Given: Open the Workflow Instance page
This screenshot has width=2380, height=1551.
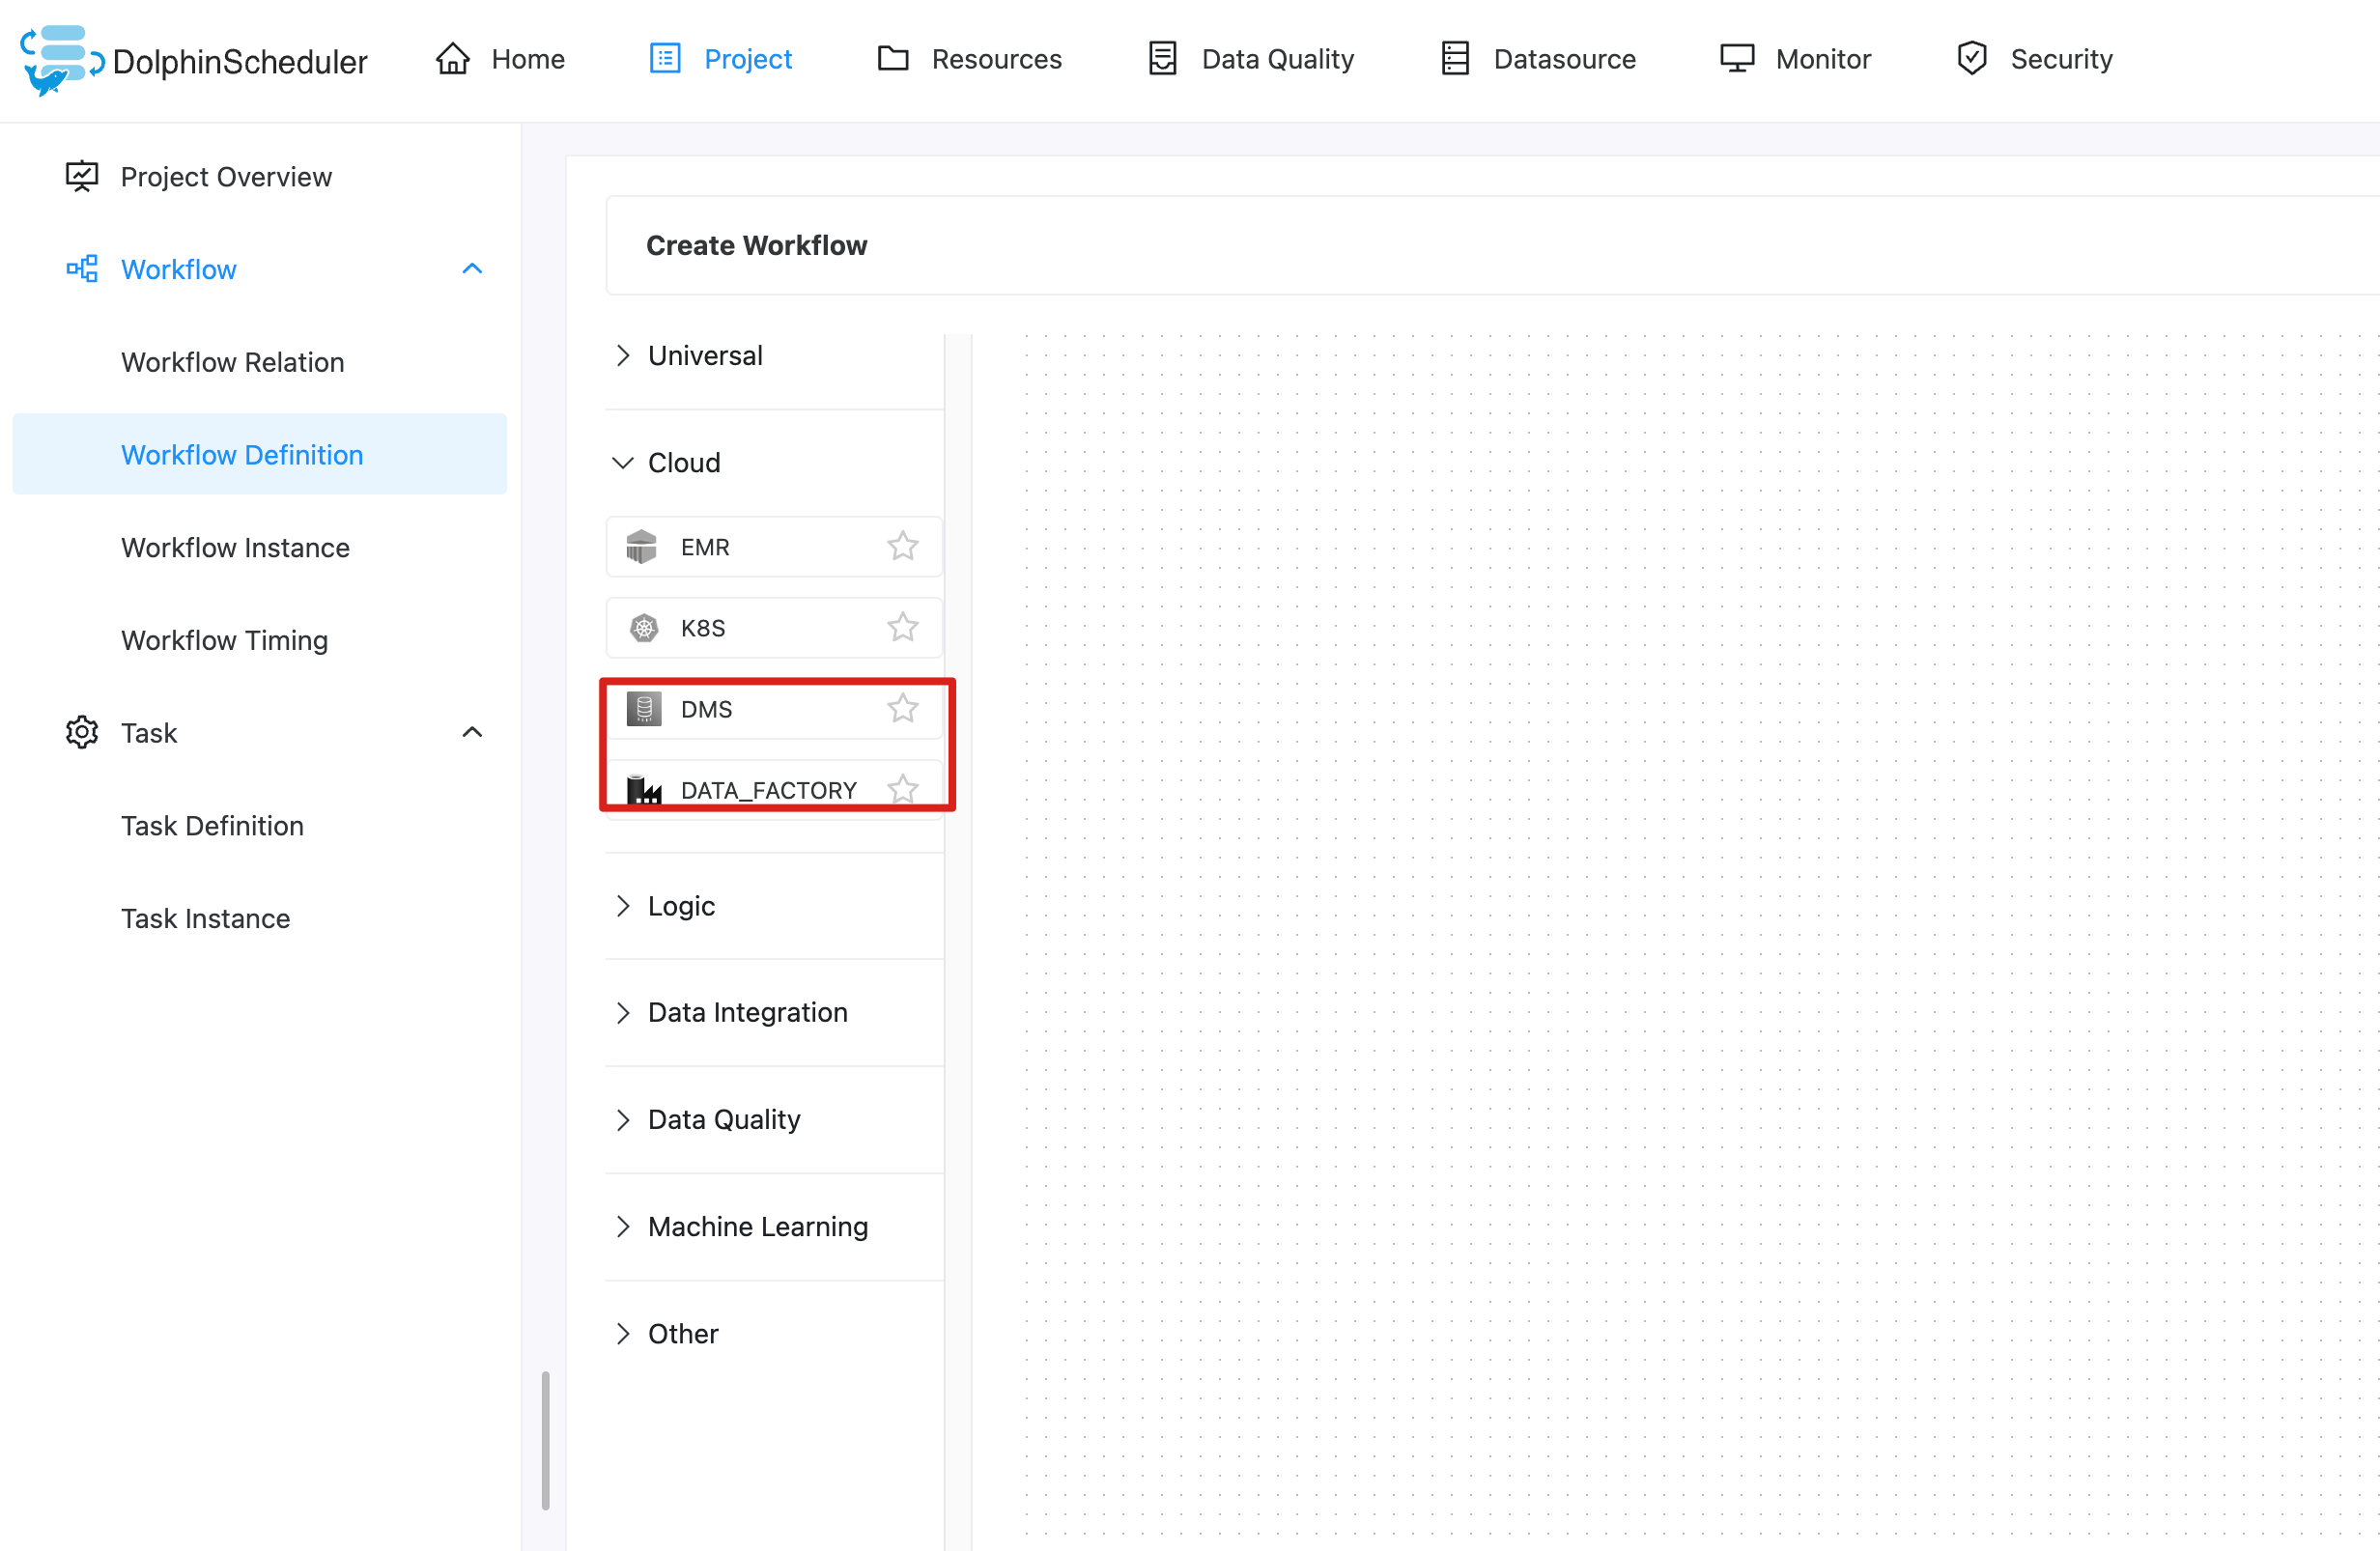Looking at the screenshot, I should click(x=235, y=548).
